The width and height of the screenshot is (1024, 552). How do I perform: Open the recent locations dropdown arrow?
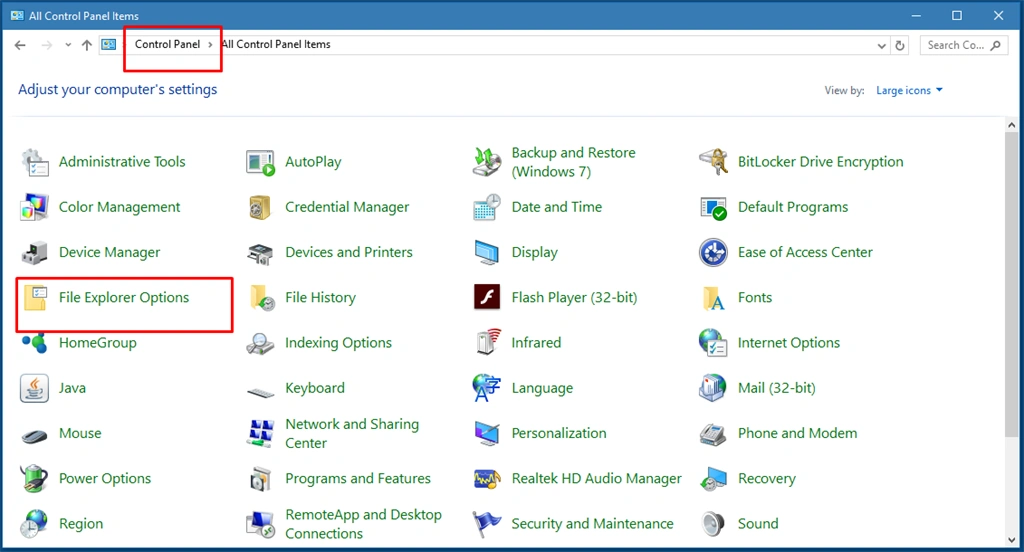tap(68, 45)
